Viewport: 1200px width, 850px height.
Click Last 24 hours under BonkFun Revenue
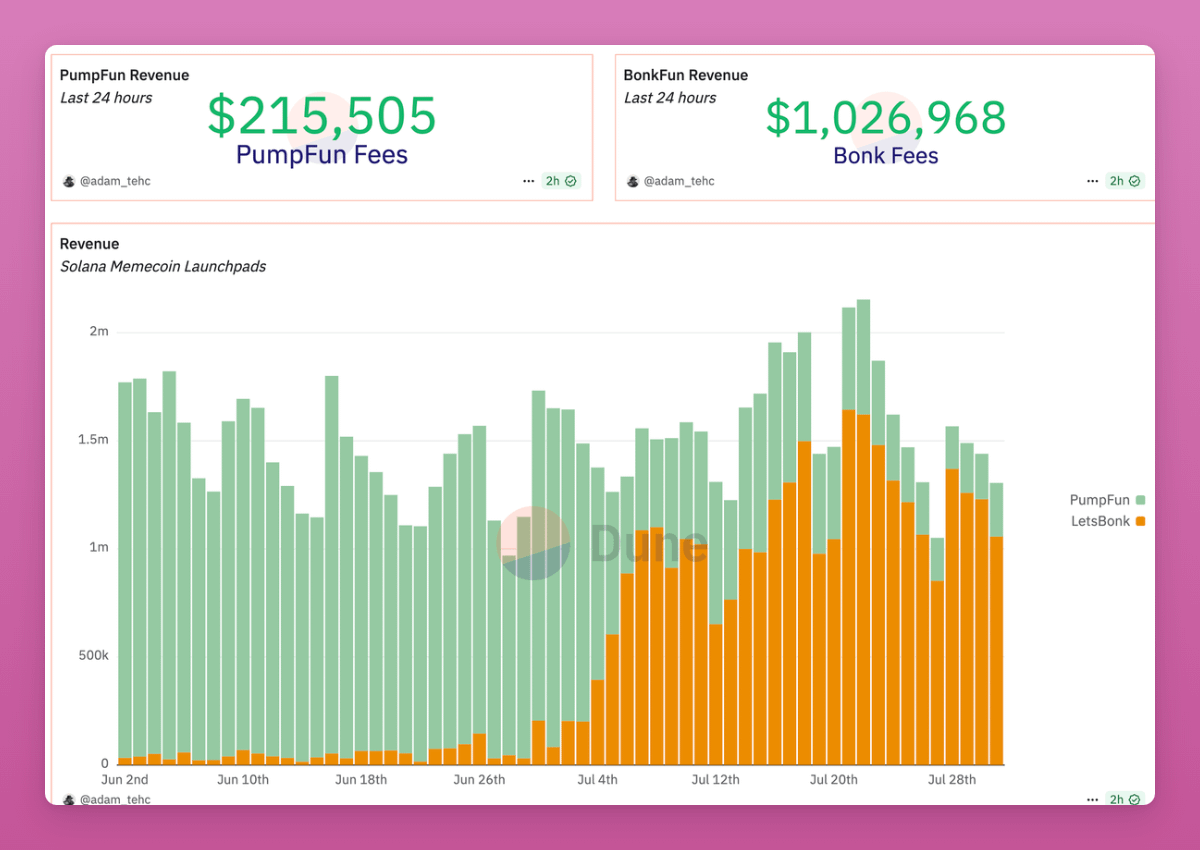click(x=670, y=98)
